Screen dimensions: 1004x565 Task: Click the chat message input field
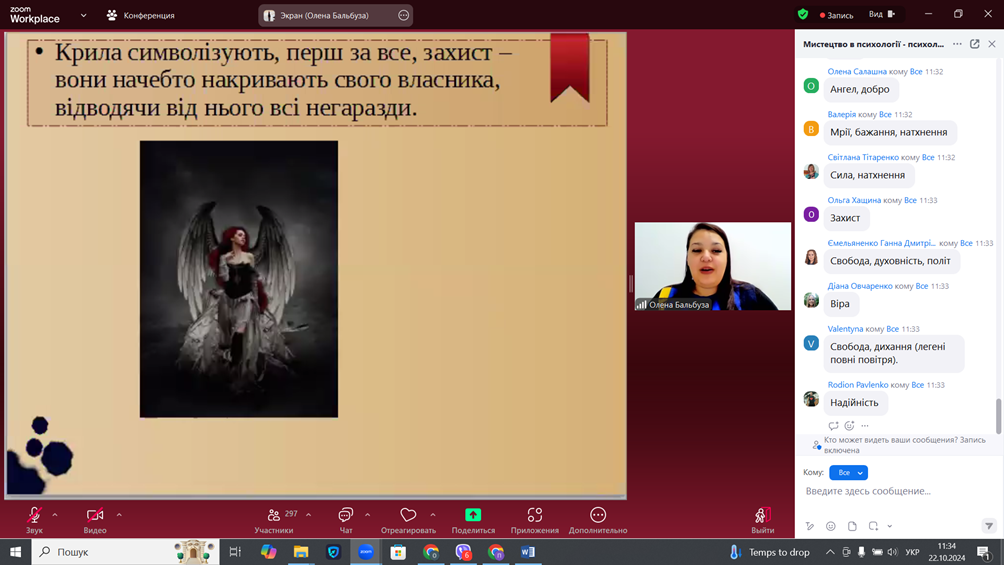coord(895,491)
